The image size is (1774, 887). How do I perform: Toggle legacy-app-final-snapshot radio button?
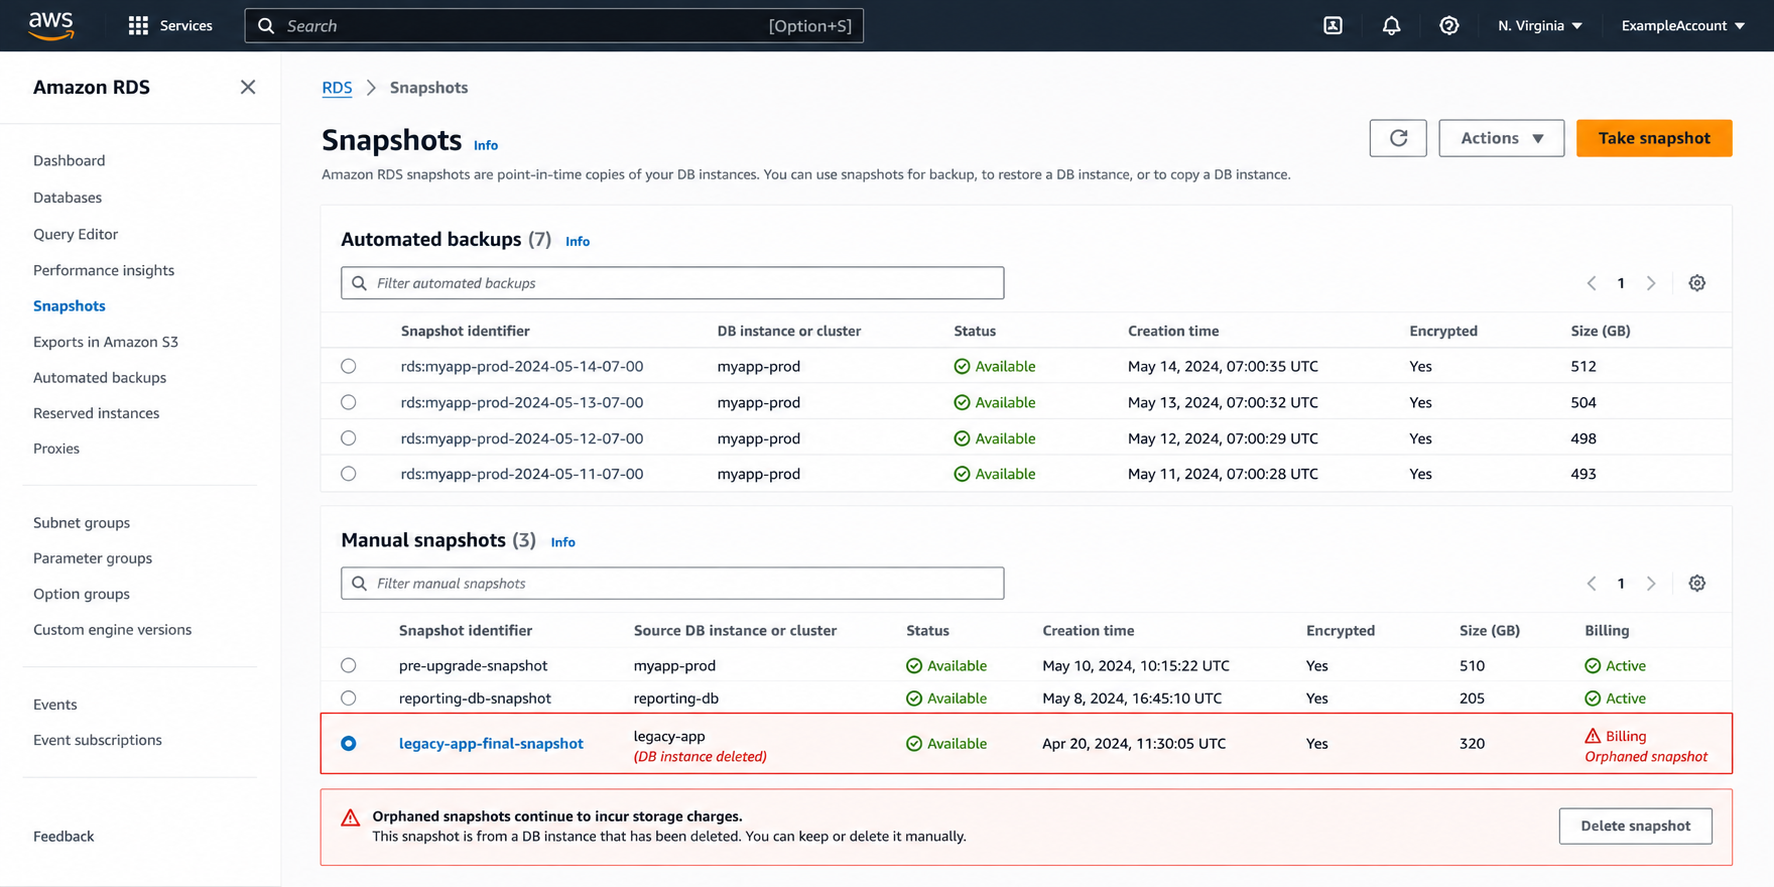(348, 743)
